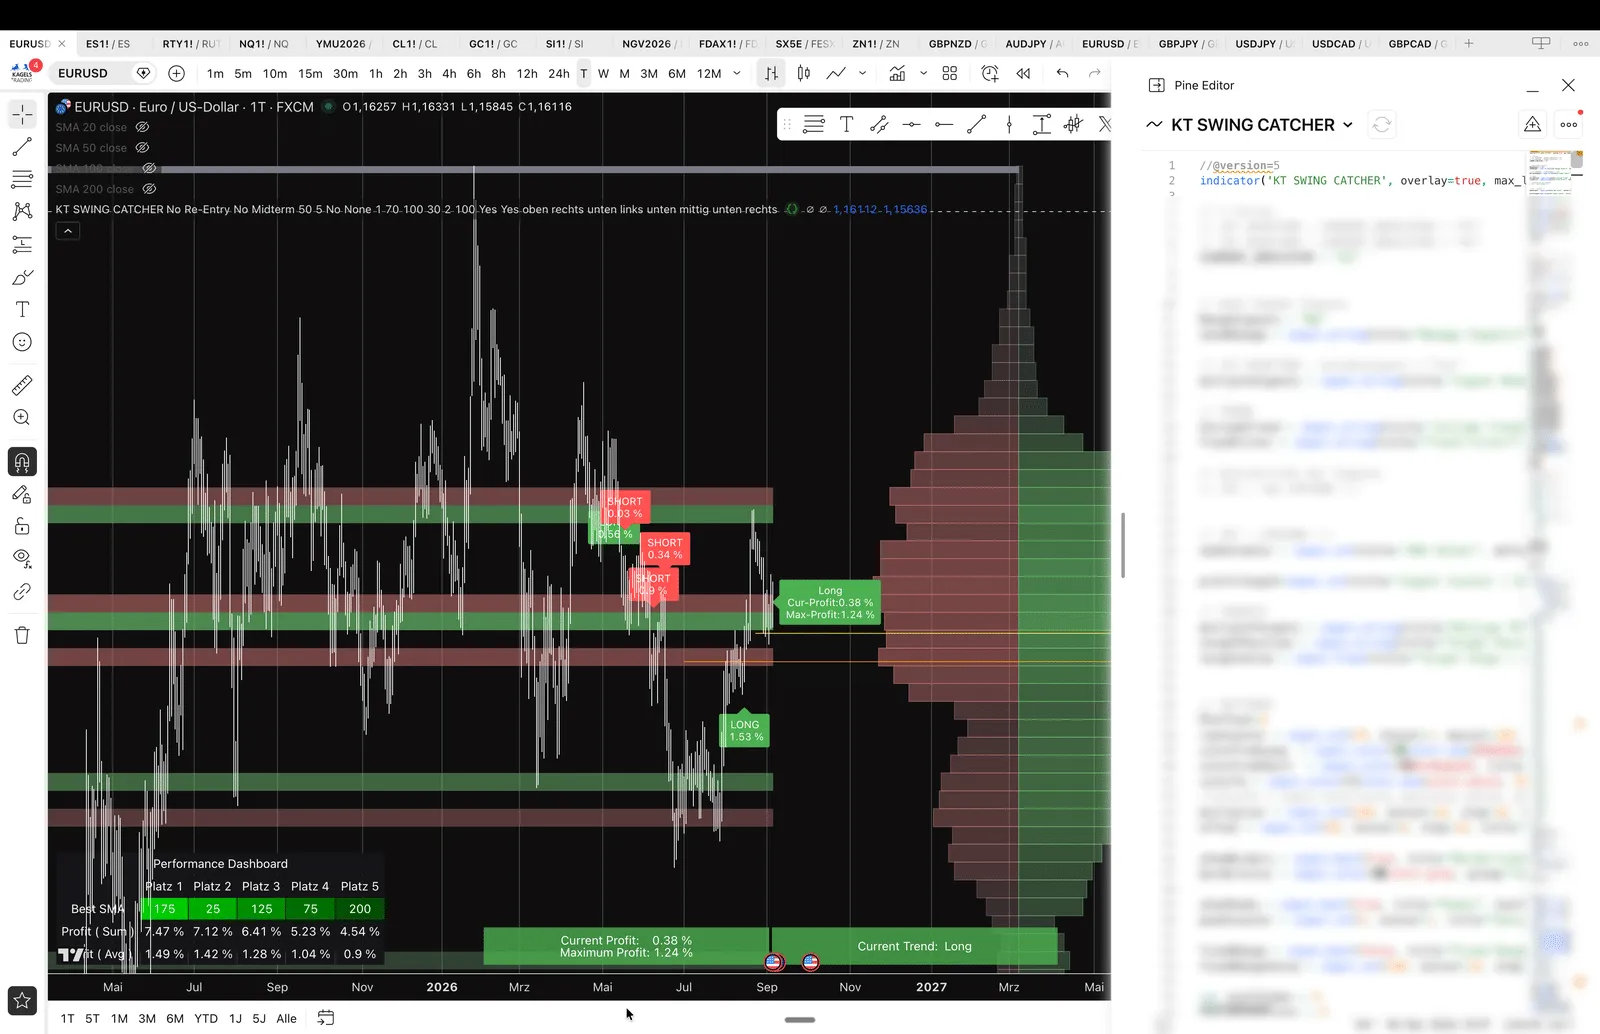Switch to the GC1! chart tab
This screenshot has height=1034, width=1600.
pos(493,44)
